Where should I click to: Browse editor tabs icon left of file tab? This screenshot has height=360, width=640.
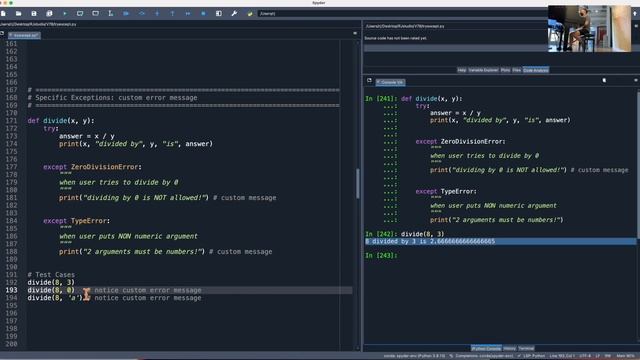(x=2, y=33)
